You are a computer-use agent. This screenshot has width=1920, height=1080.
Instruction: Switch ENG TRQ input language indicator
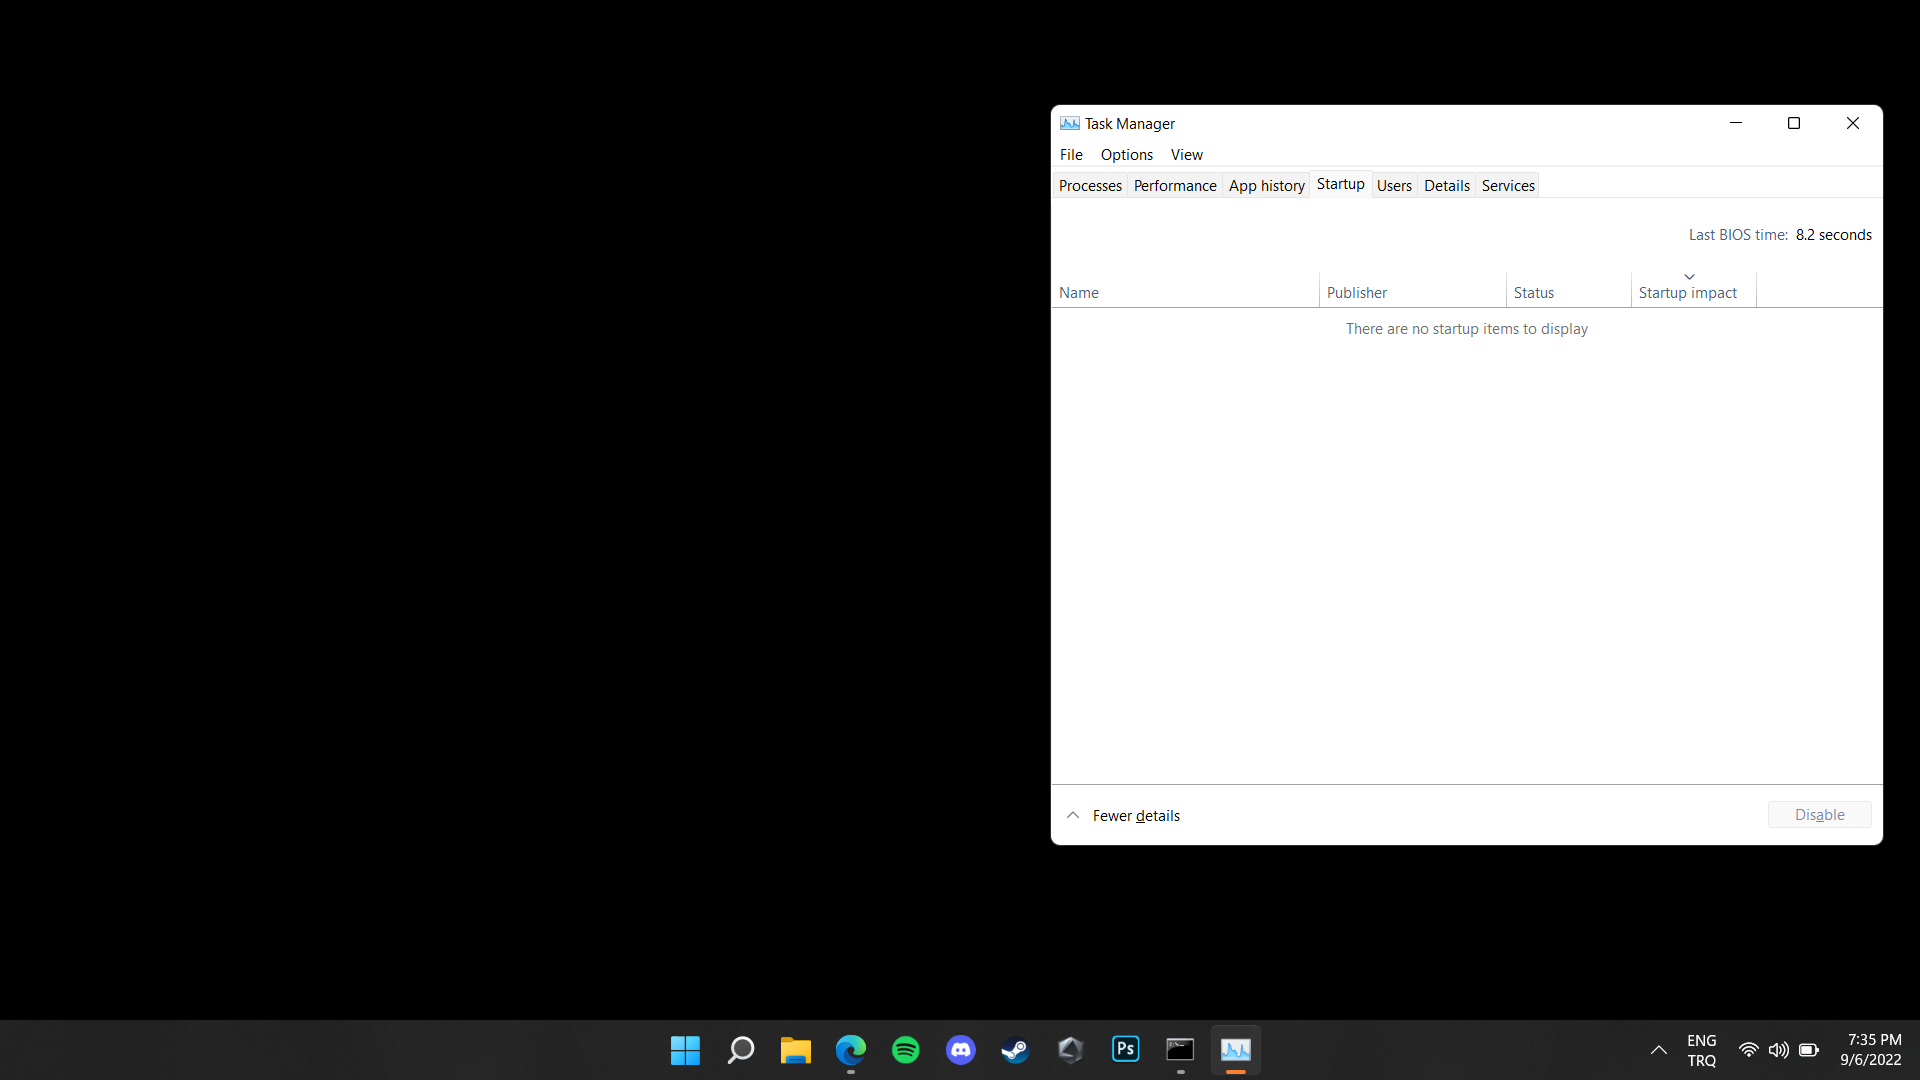click(1700, 1050)
